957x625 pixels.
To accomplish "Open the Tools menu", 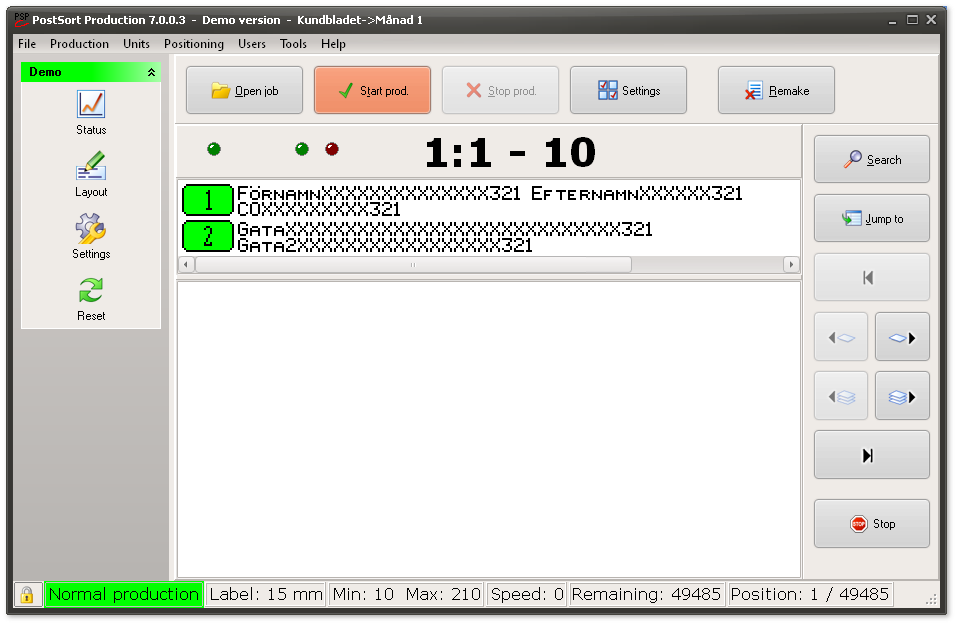I will click(293, 44).
